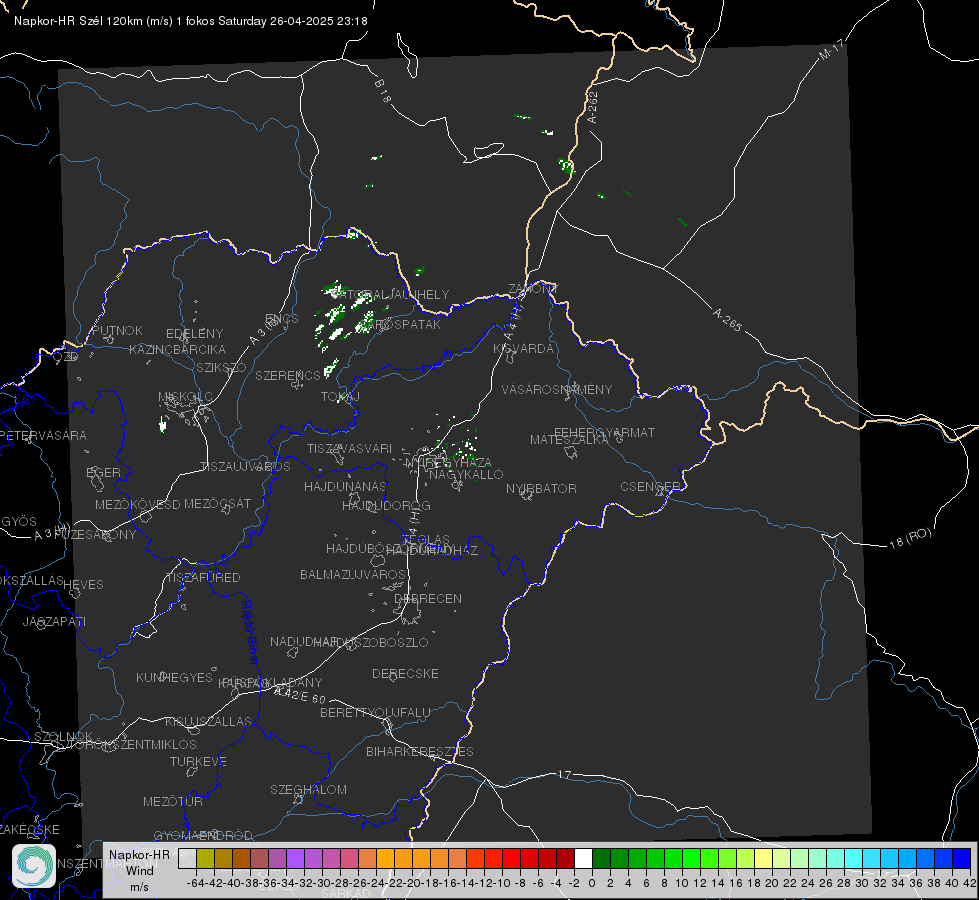Click the DERECSKE label

405,673
